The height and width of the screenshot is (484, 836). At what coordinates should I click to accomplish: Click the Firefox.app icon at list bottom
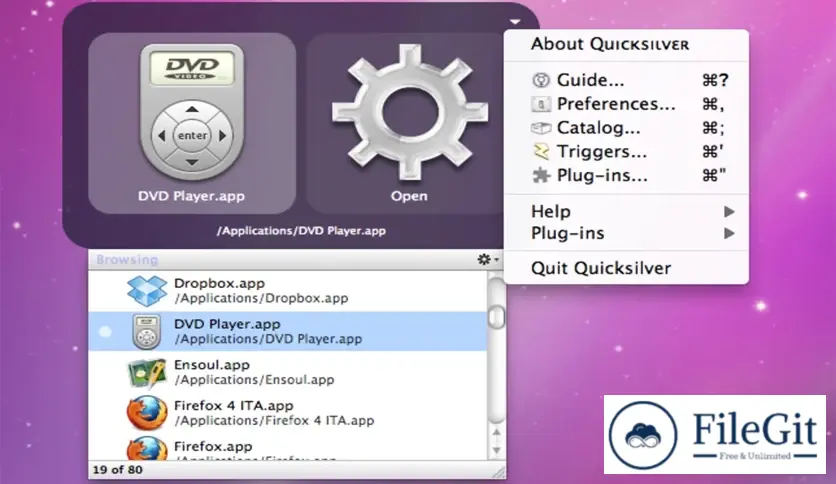pyautogui.click(x=147, y=448)
